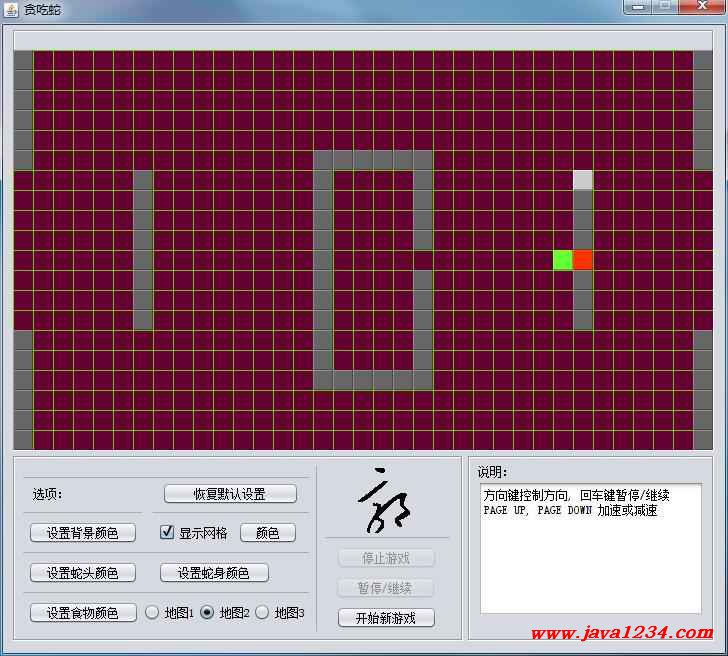
Task: Open 设置背景颜色 color chooser
Action: [82, 533]
